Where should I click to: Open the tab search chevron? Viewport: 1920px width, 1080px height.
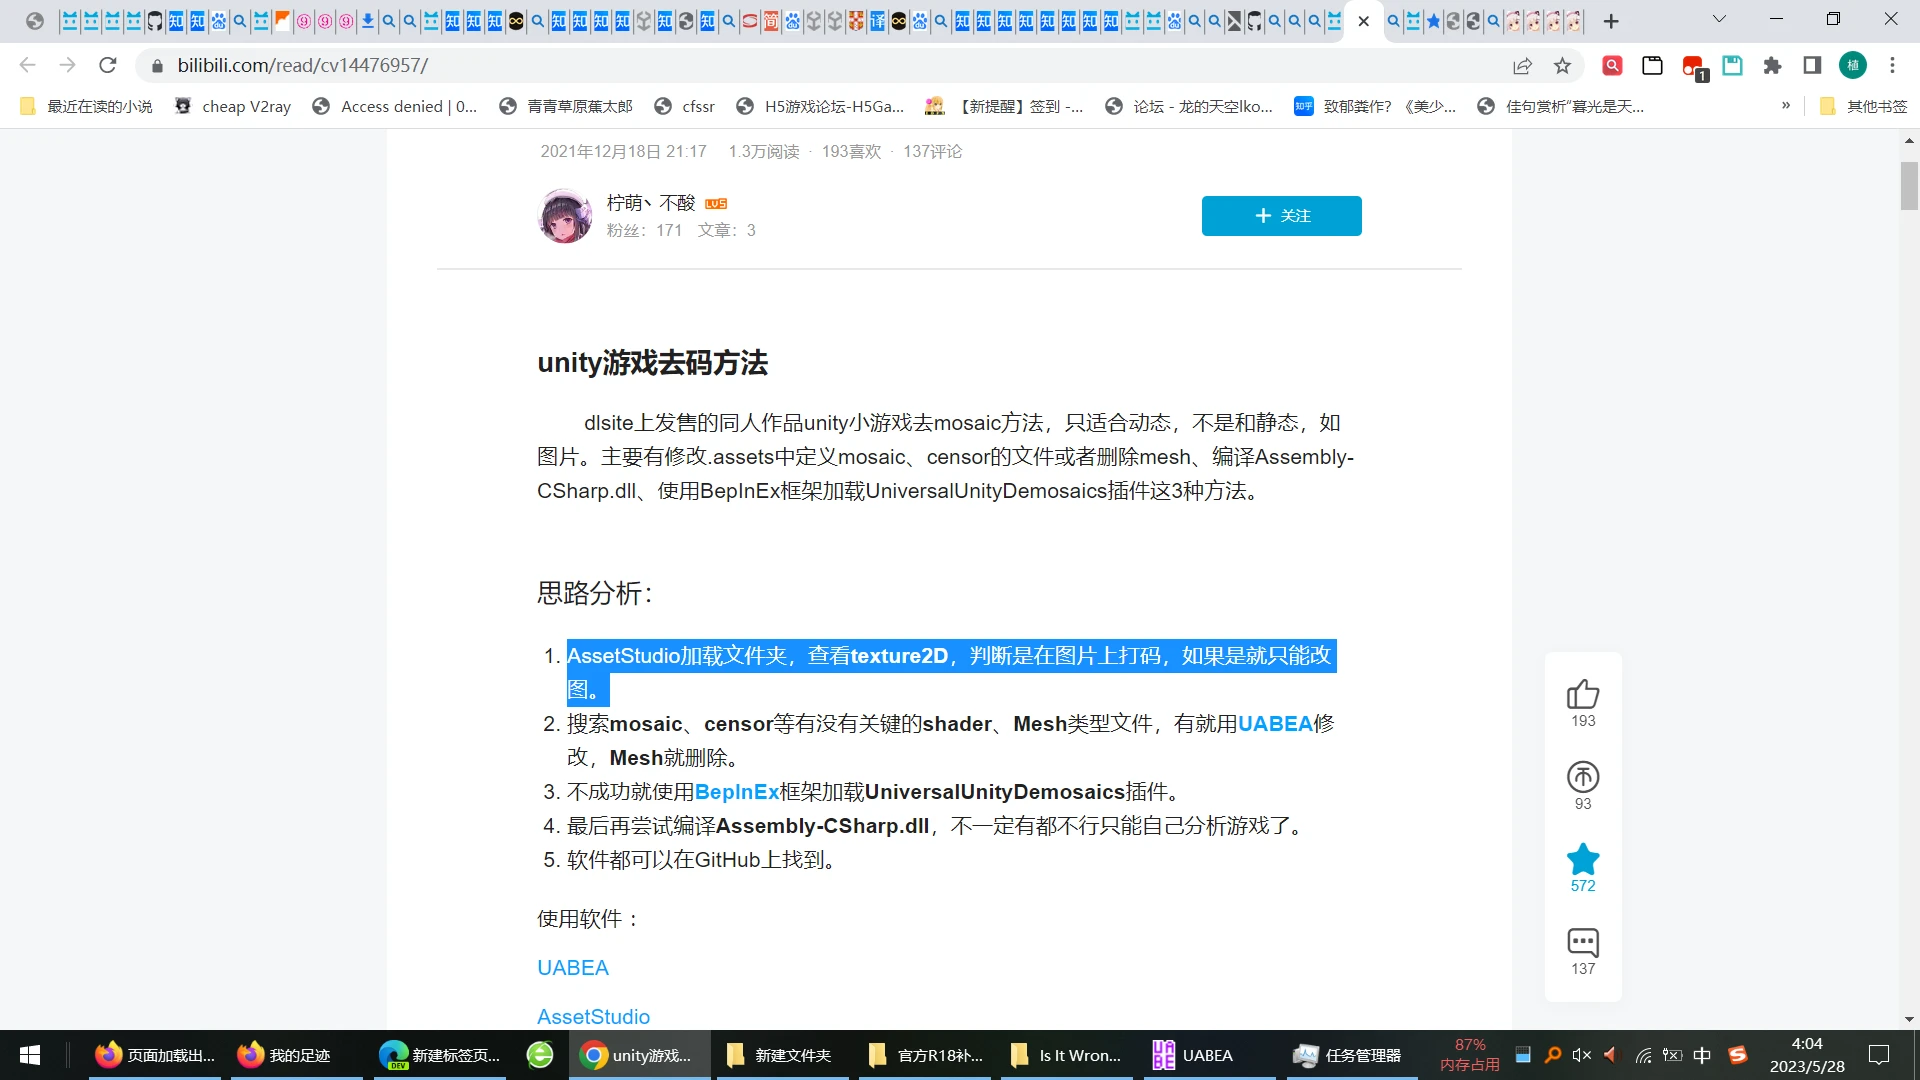[1719, 20]
